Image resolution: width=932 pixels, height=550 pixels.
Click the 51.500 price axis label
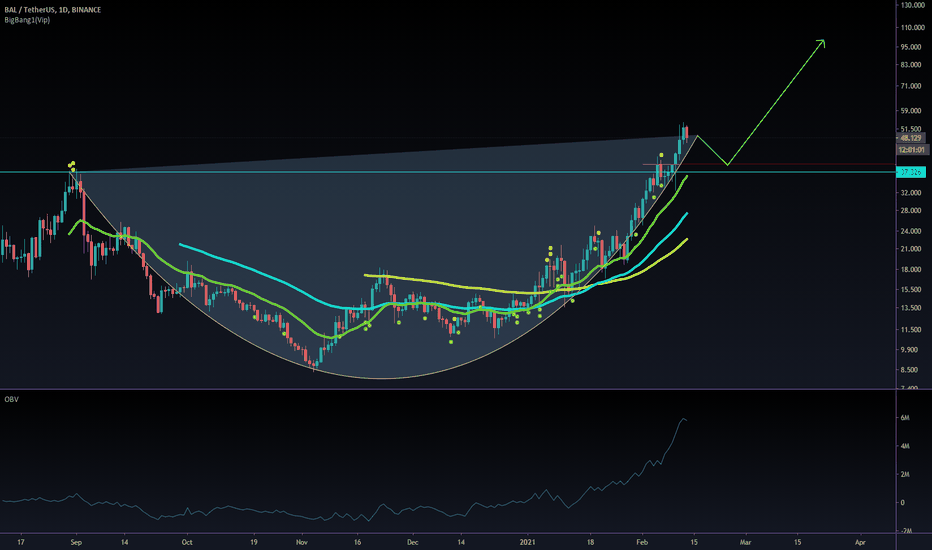pyautogui.click(x=911, y=129)
